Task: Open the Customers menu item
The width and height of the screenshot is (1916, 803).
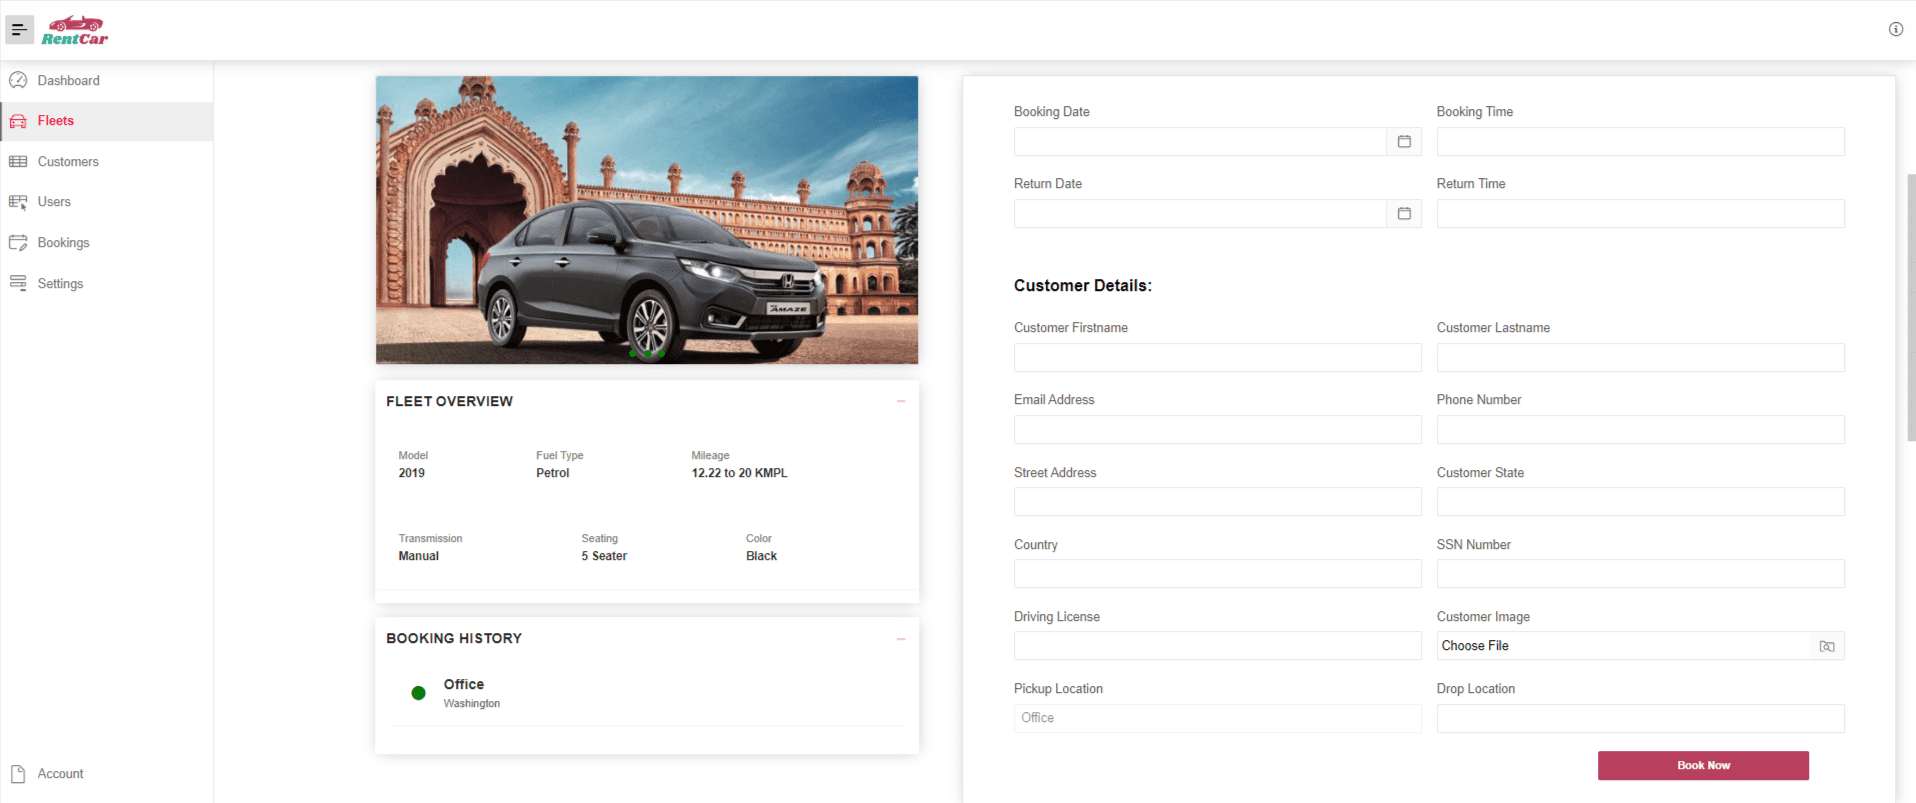Action: coord(68,162)
